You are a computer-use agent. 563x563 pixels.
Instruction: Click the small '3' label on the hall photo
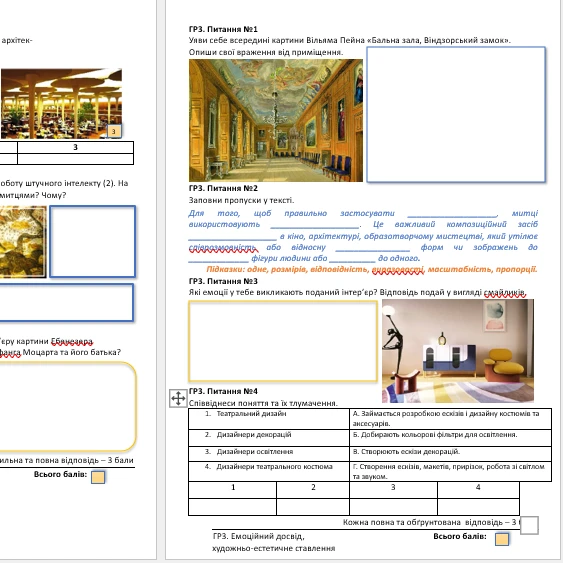[114, 131]
